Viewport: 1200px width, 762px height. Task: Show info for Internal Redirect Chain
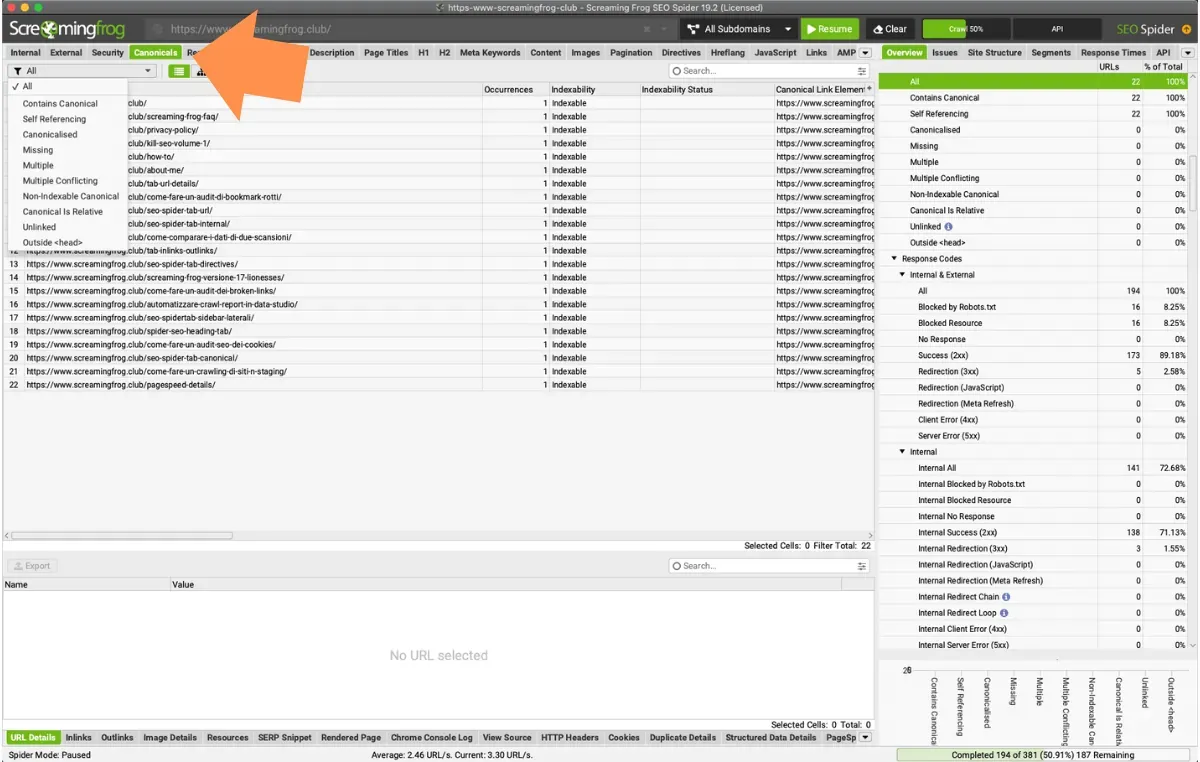(x=1006, y=597)
